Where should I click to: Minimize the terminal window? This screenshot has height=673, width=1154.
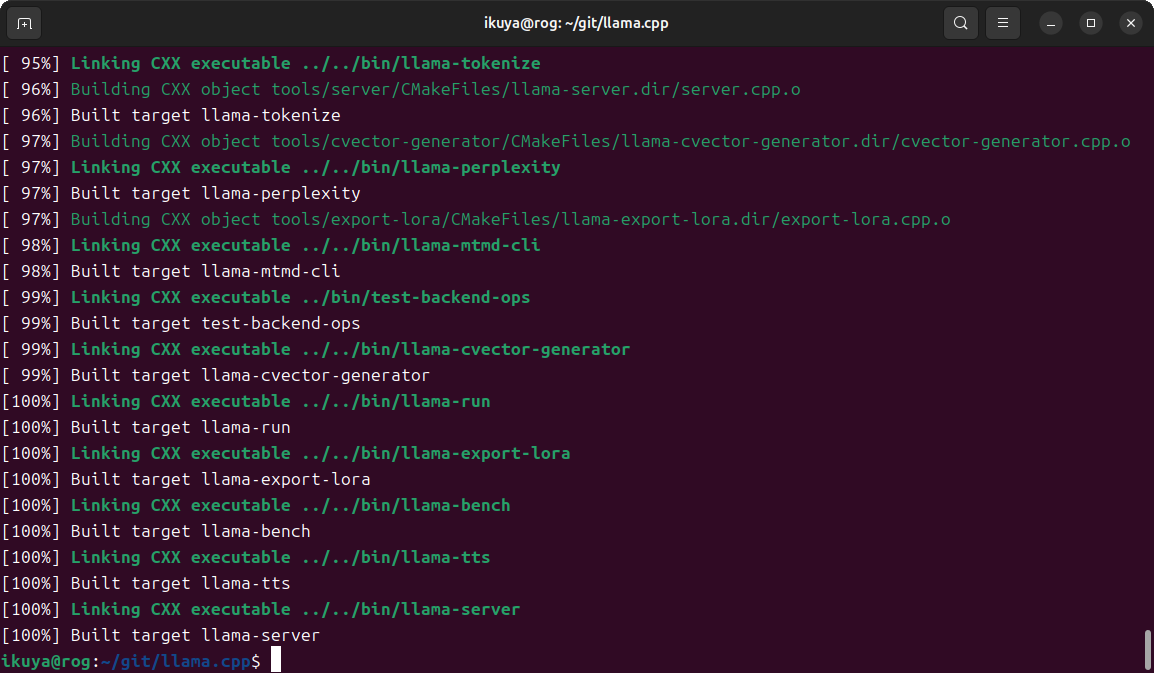click(1051, 24)
